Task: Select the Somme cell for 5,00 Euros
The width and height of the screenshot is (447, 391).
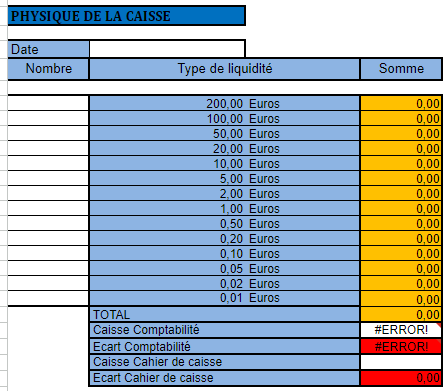Action: click(x=401, y=178)
